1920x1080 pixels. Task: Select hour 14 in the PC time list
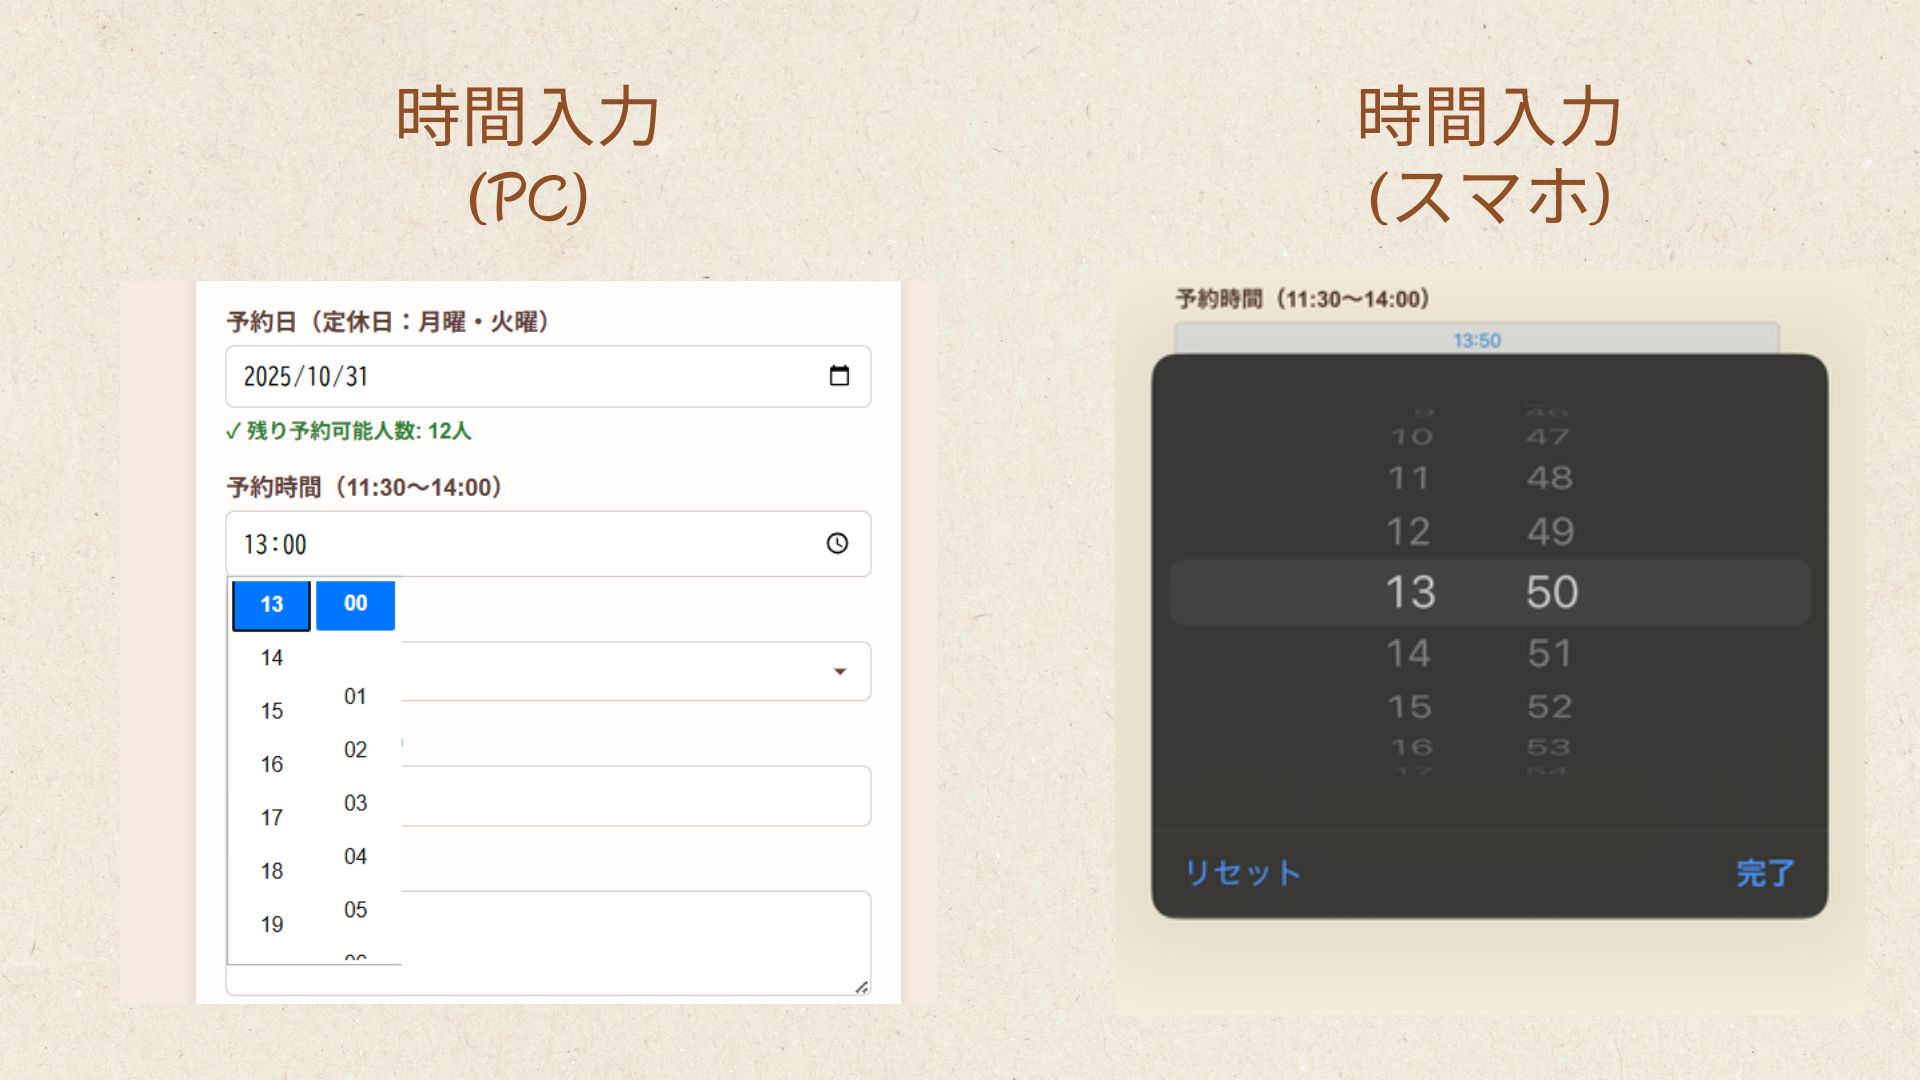272,658
